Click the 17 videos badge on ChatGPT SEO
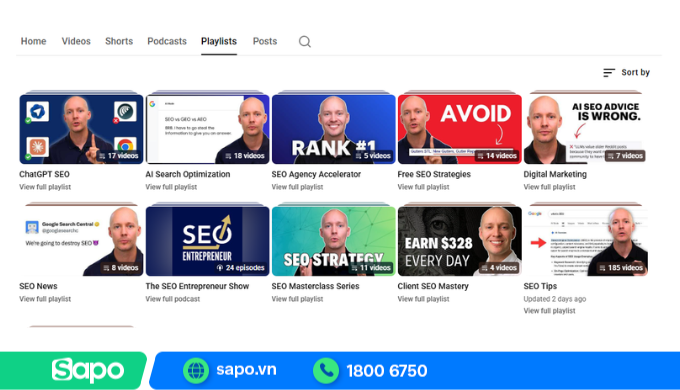Image resolution: width=680 pixels, height=390 pixels. point(118,156)
